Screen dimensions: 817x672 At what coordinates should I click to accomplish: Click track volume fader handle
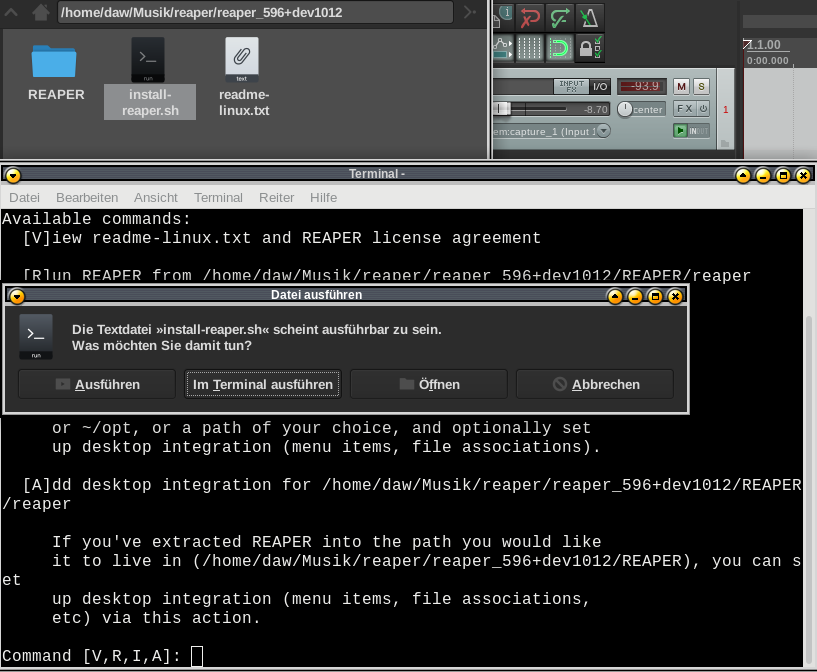tap(502, 108)
